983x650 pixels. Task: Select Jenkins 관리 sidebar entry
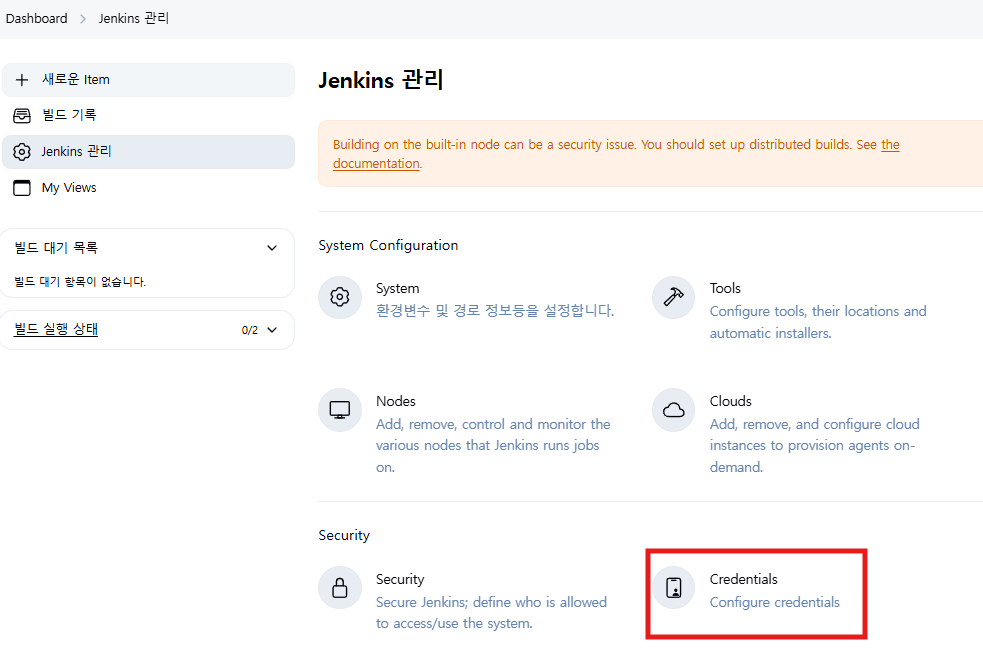149,152
